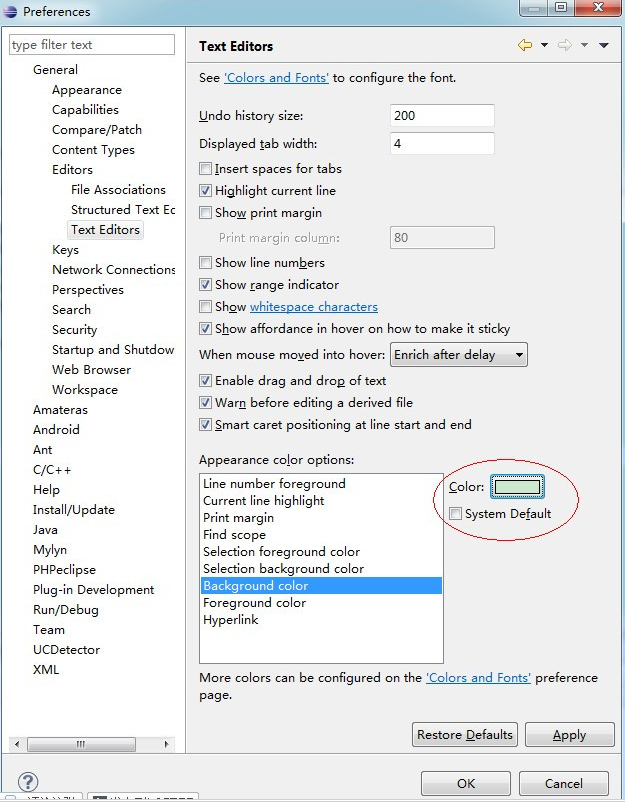Click the forward navigation arrow icon
Viewport: 625px width, 802px height.
[x=565, y=46]
